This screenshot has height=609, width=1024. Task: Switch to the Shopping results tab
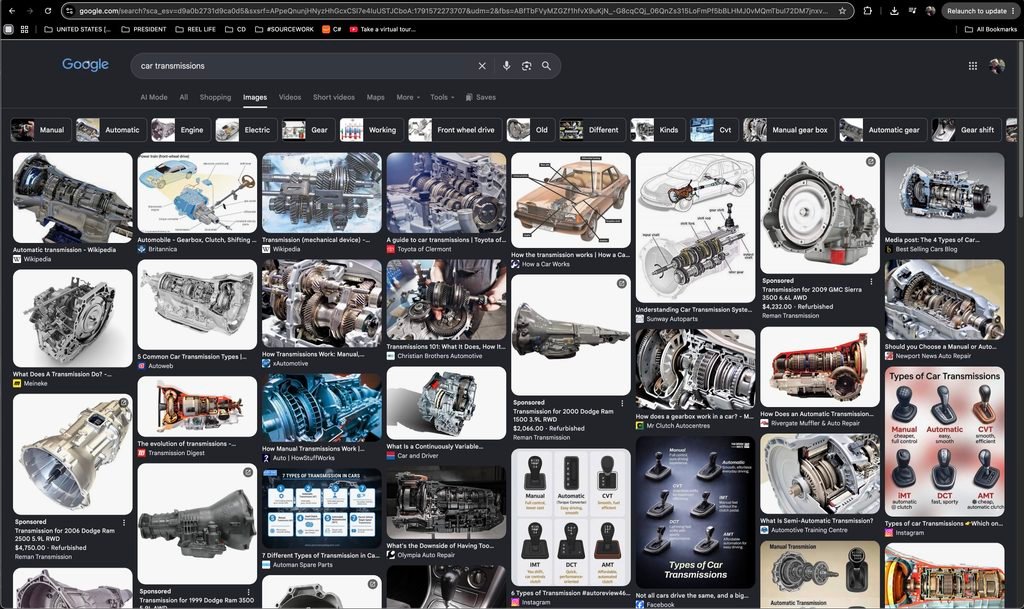pos(216,97)
